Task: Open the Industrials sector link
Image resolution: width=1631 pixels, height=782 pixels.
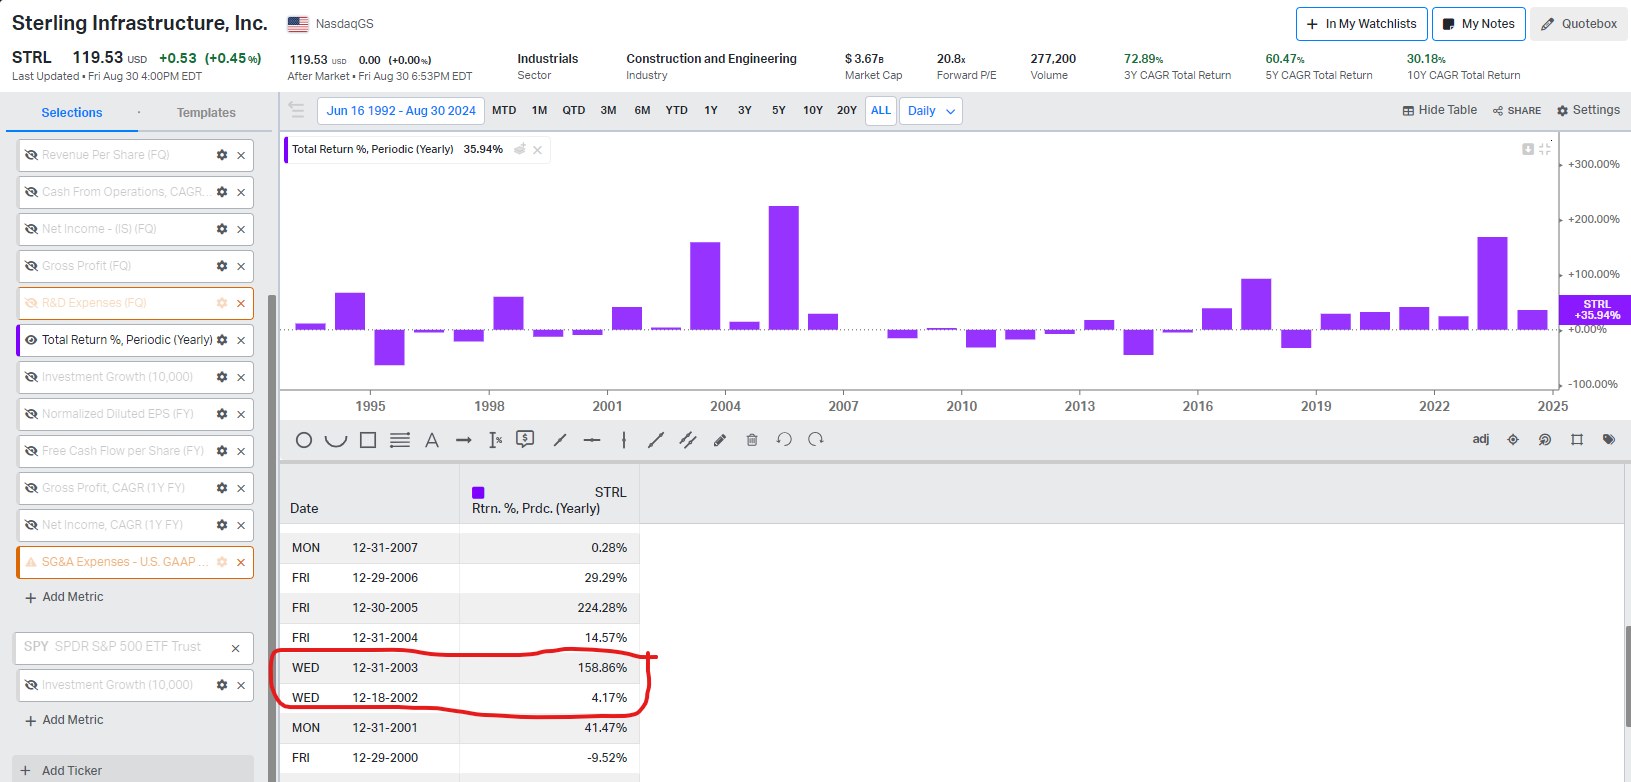Action: [547, 59]
